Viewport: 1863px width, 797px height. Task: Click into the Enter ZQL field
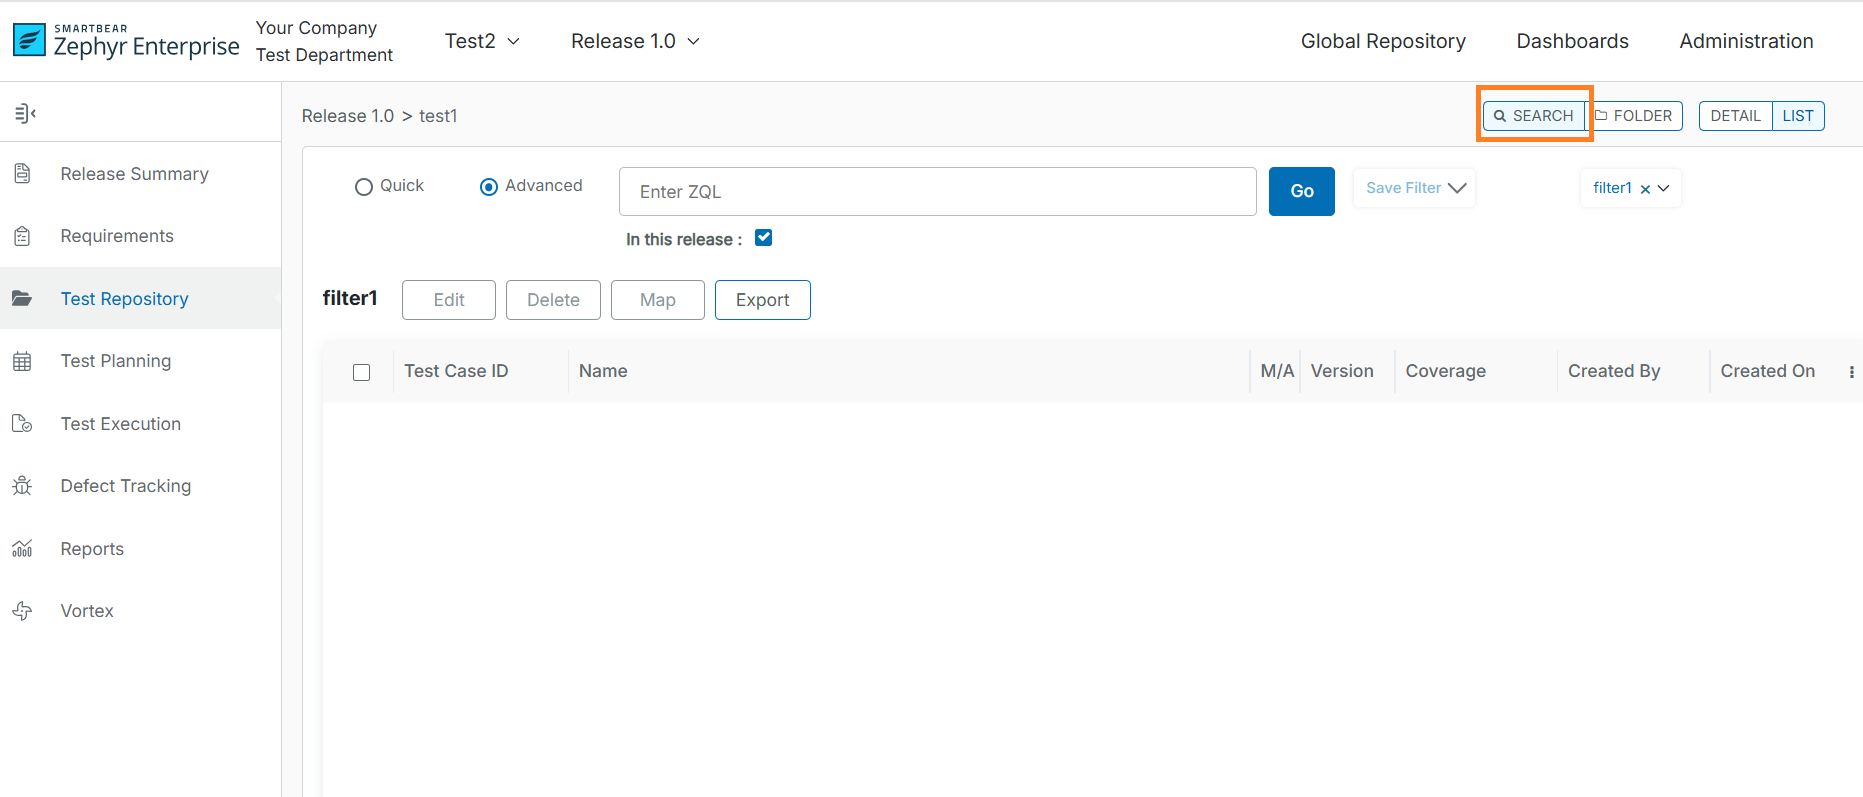pos(937,192)
